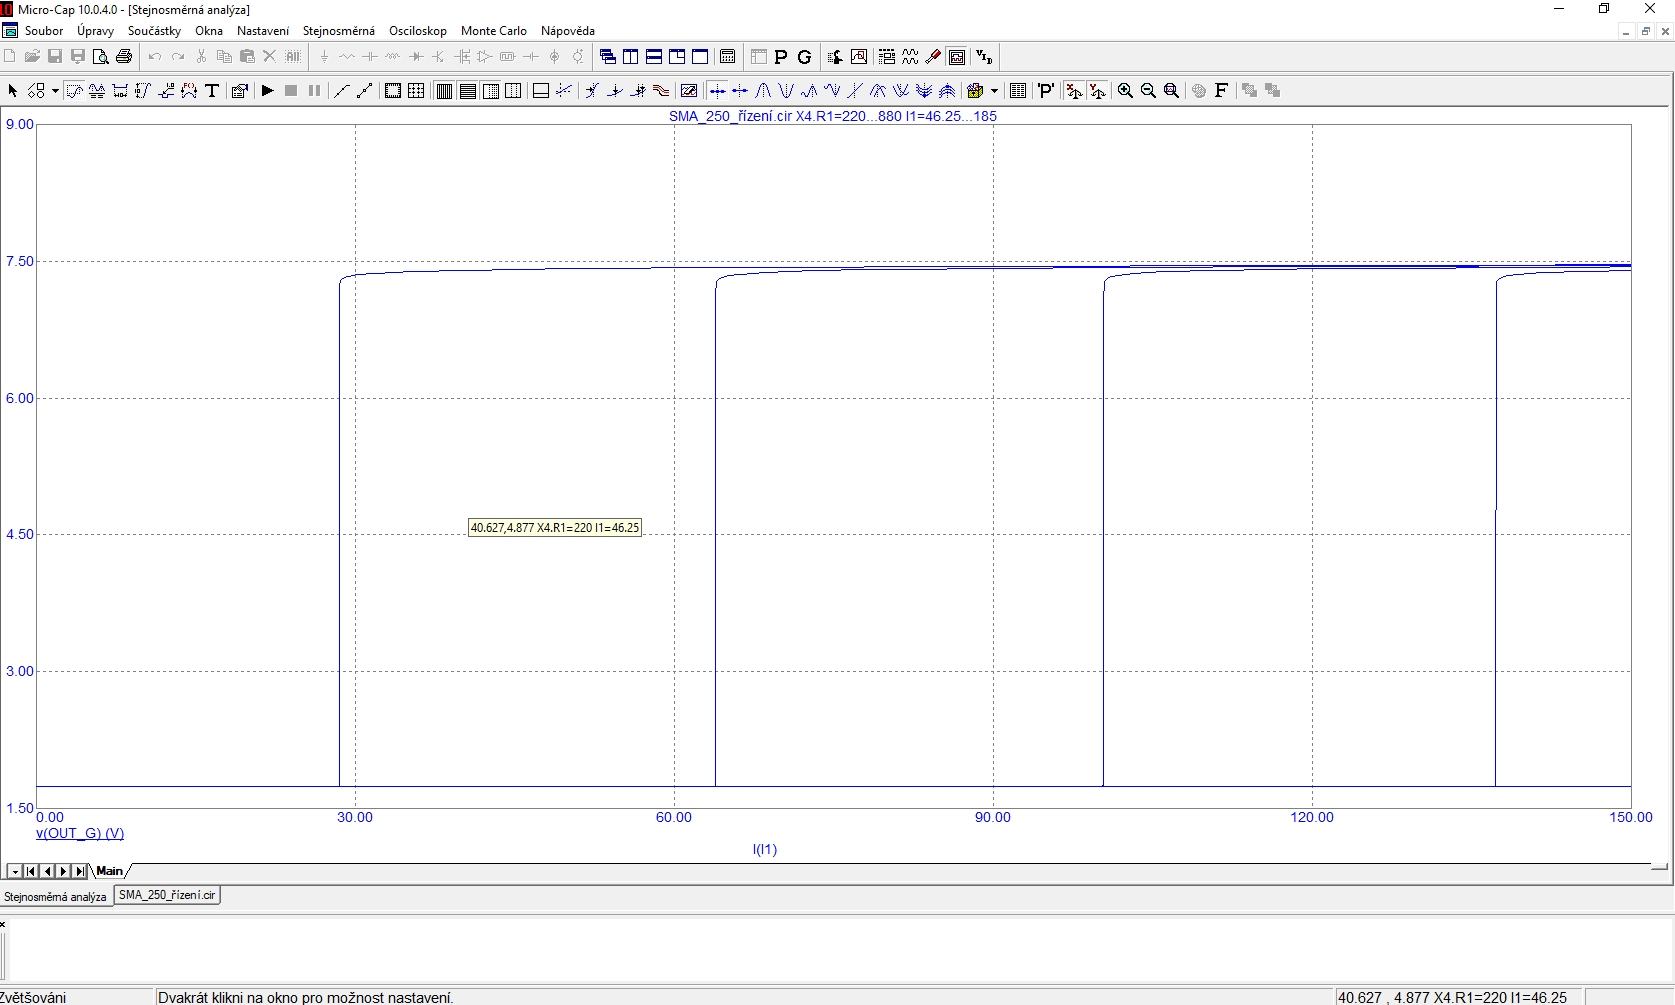Click the bold 'F' toolbar icon

point(1221,91)
